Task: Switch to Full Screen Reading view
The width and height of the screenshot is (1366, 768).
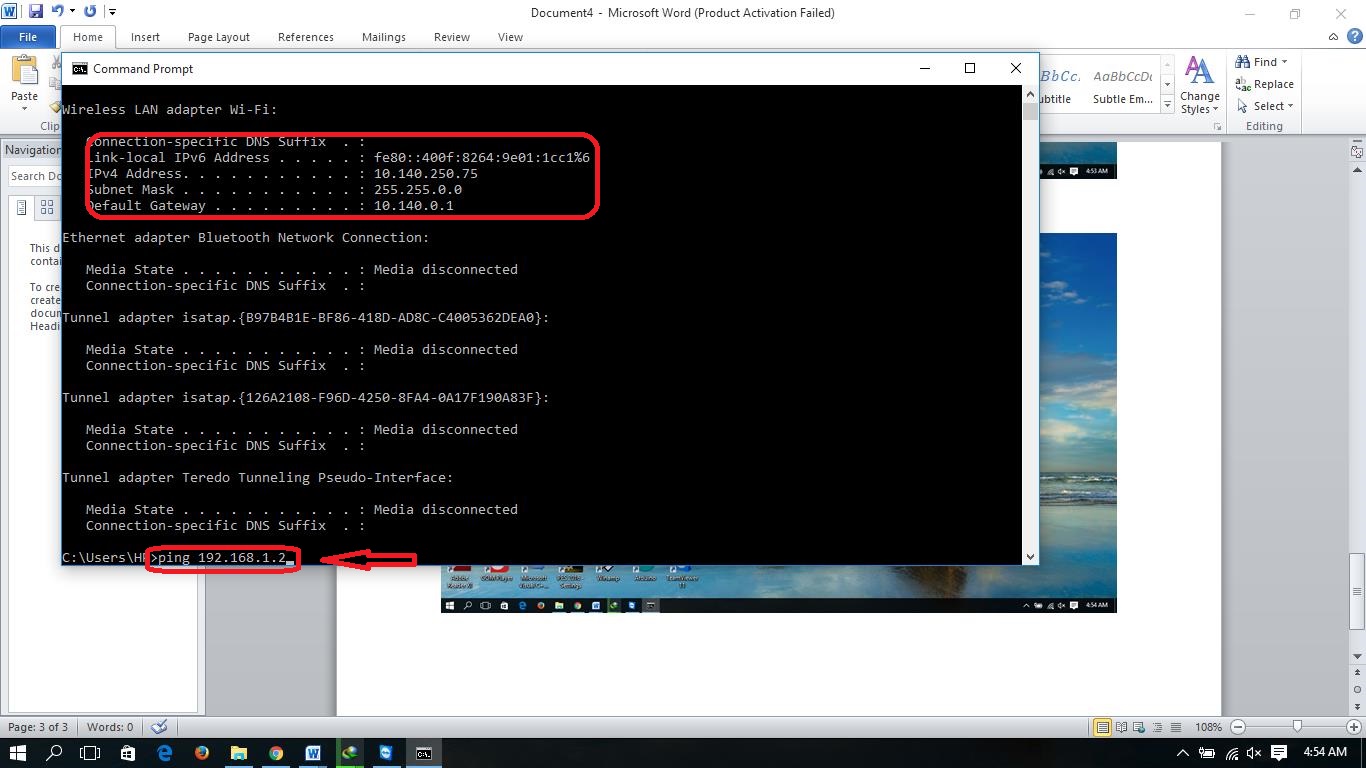Action: [x=1121, y=727]
